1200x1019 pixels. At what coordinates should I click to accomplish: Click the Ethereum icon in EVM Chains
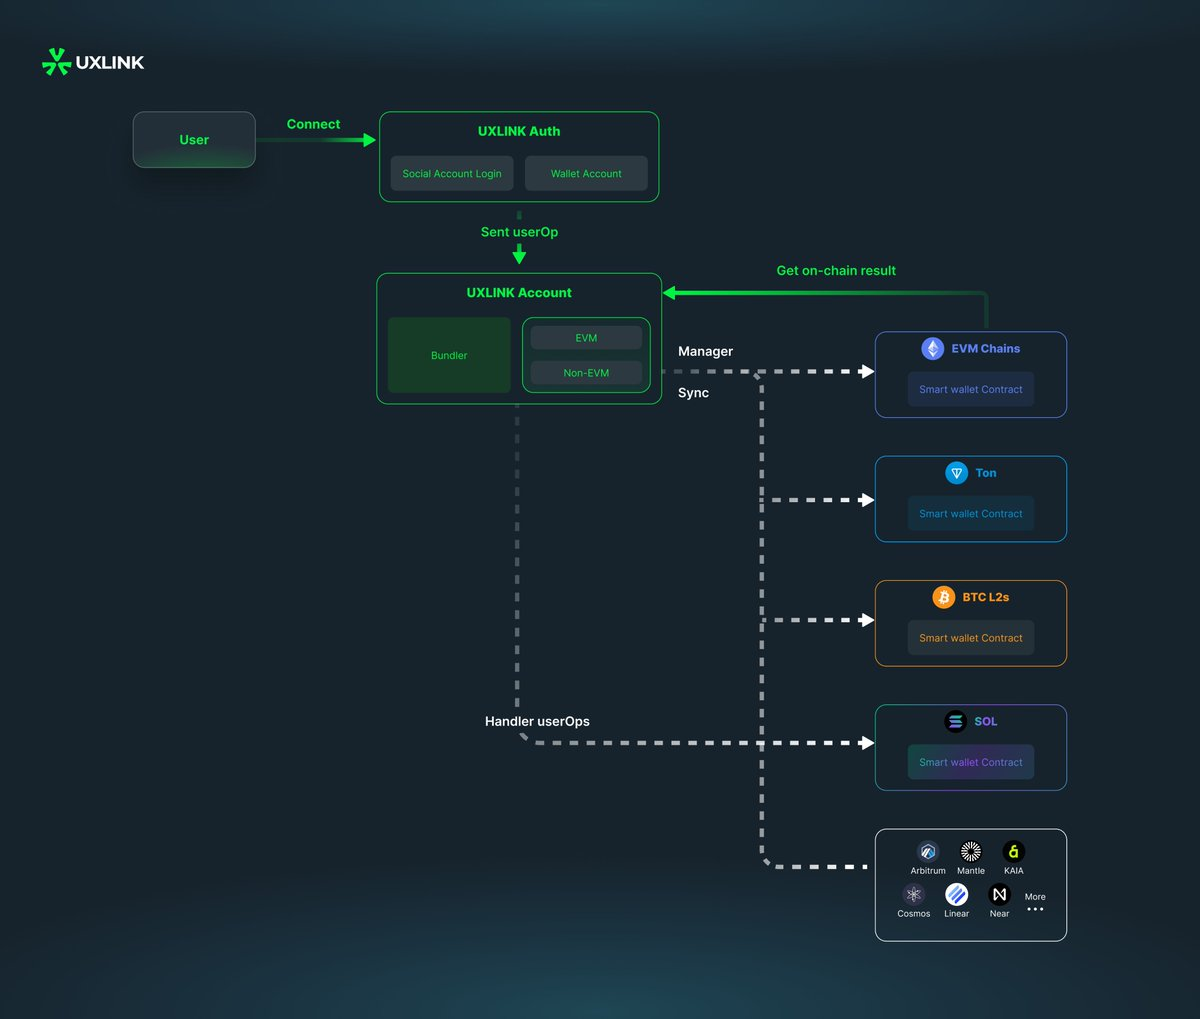933,349
